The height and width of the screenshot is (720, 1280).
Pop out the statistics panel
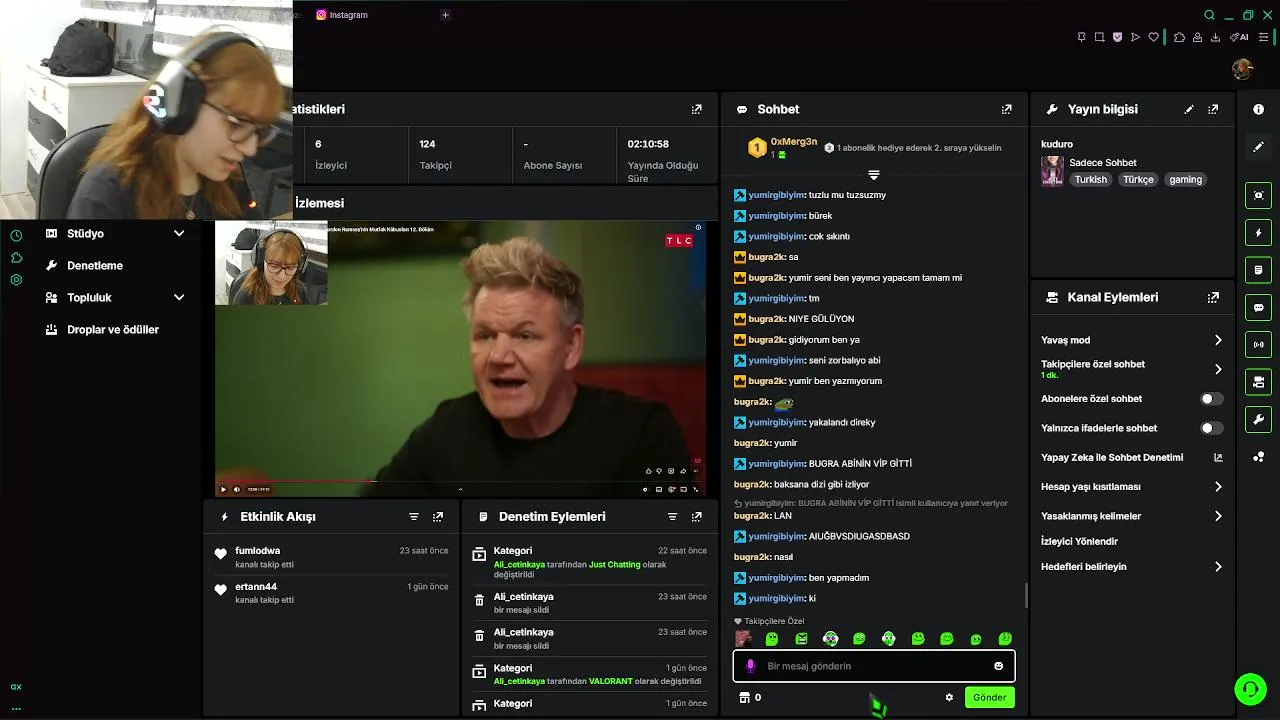697,109
